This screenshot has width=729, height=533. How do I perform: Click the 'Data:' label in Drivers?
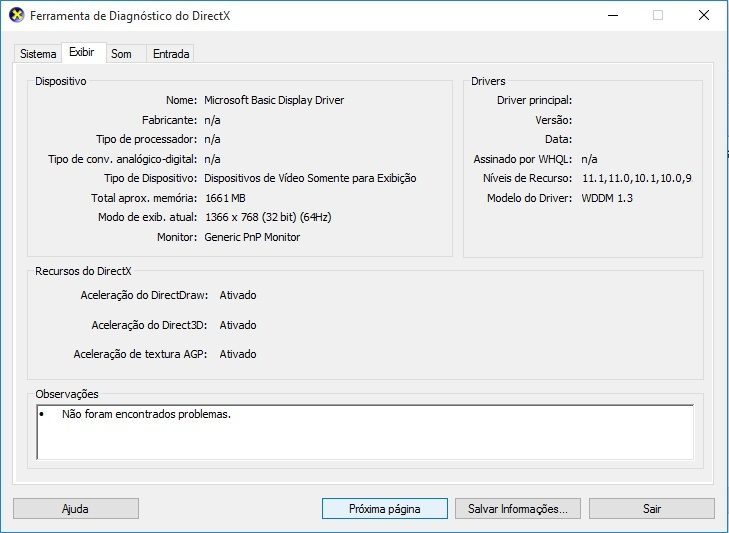(558, 139)
